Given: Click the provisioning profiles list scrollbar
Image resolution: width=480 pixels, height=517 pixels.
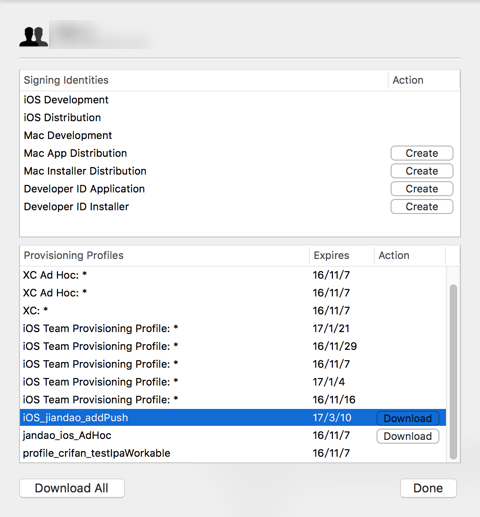Looking at the screenshot, I should coord(453,372).
